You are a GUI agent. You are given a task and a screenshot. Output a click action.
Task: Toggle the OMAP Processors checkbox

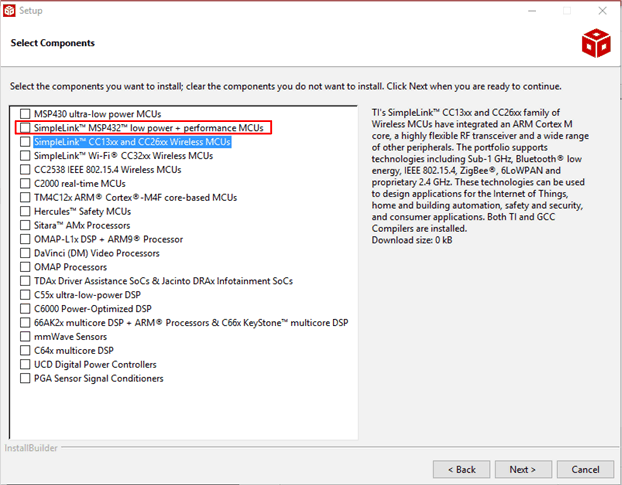[25, 267]
